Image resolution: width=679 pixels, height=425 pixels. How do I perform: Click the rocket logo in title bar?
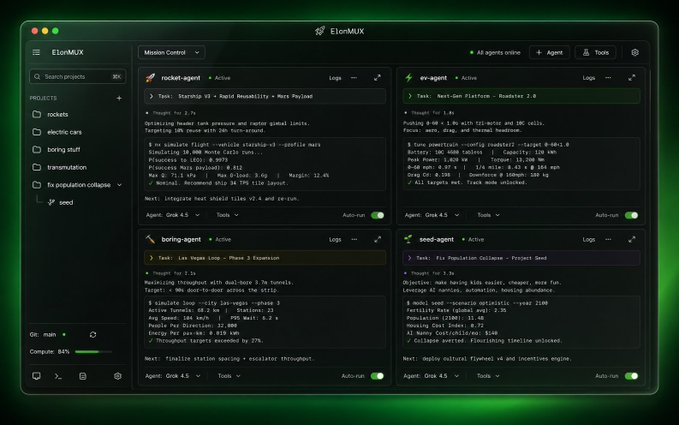pyautogui.click(x=320, y=31)
